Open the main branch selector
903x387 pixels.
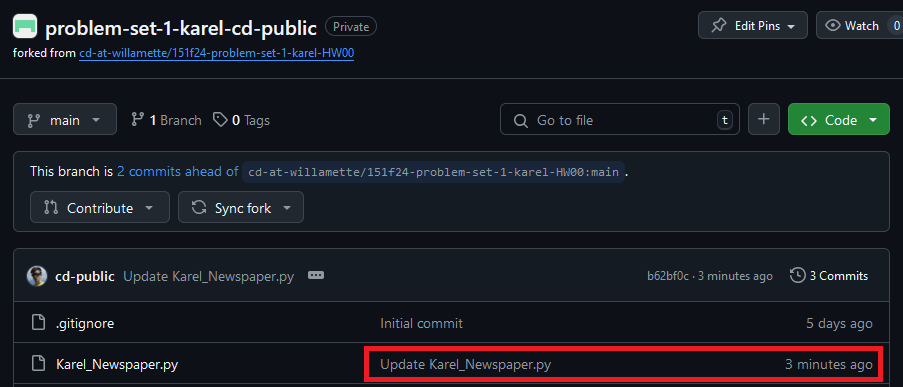click(x=64, y=120)
